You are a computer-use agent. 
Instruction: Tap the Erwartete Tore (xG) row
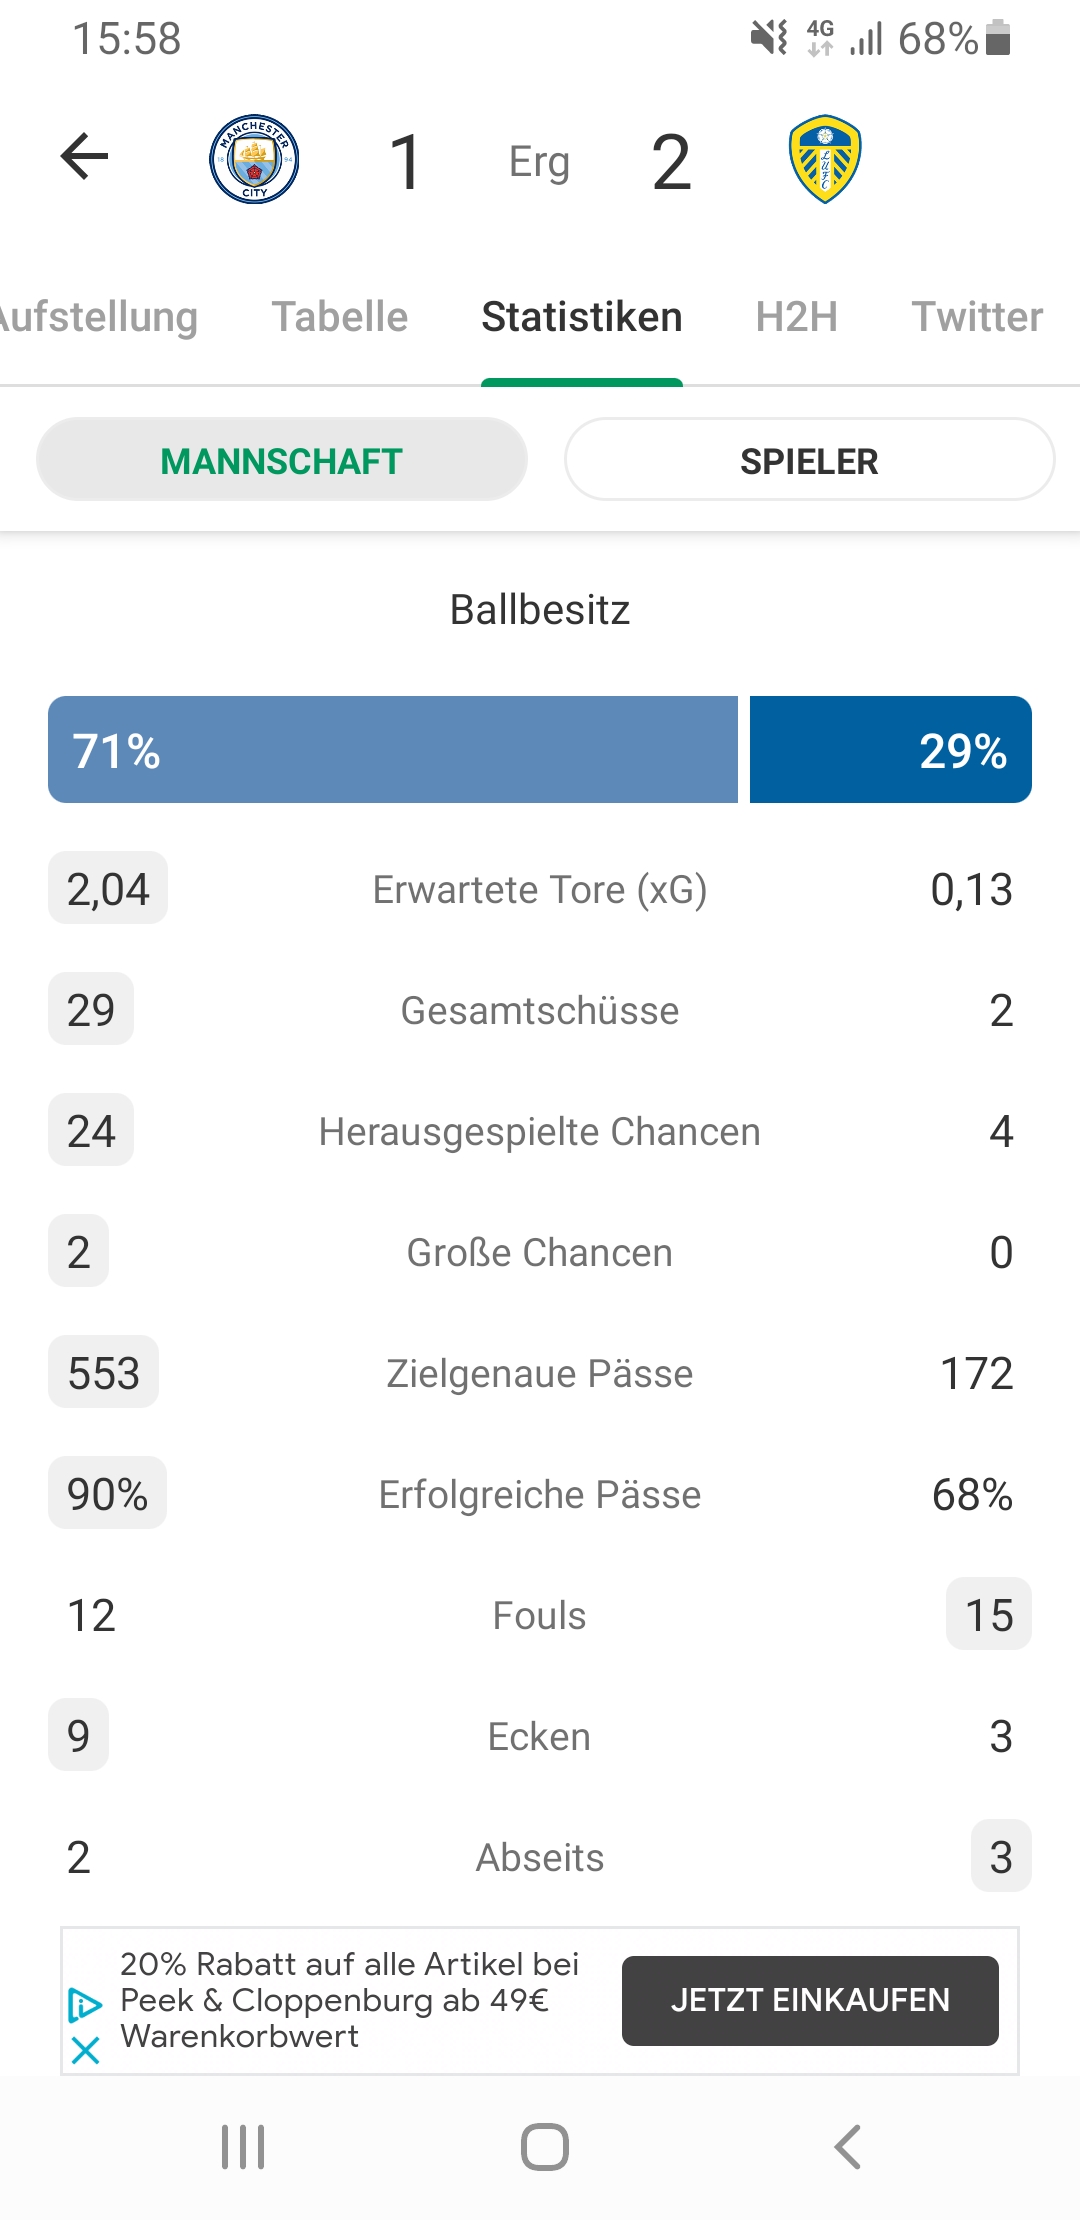tap(540, 889)
